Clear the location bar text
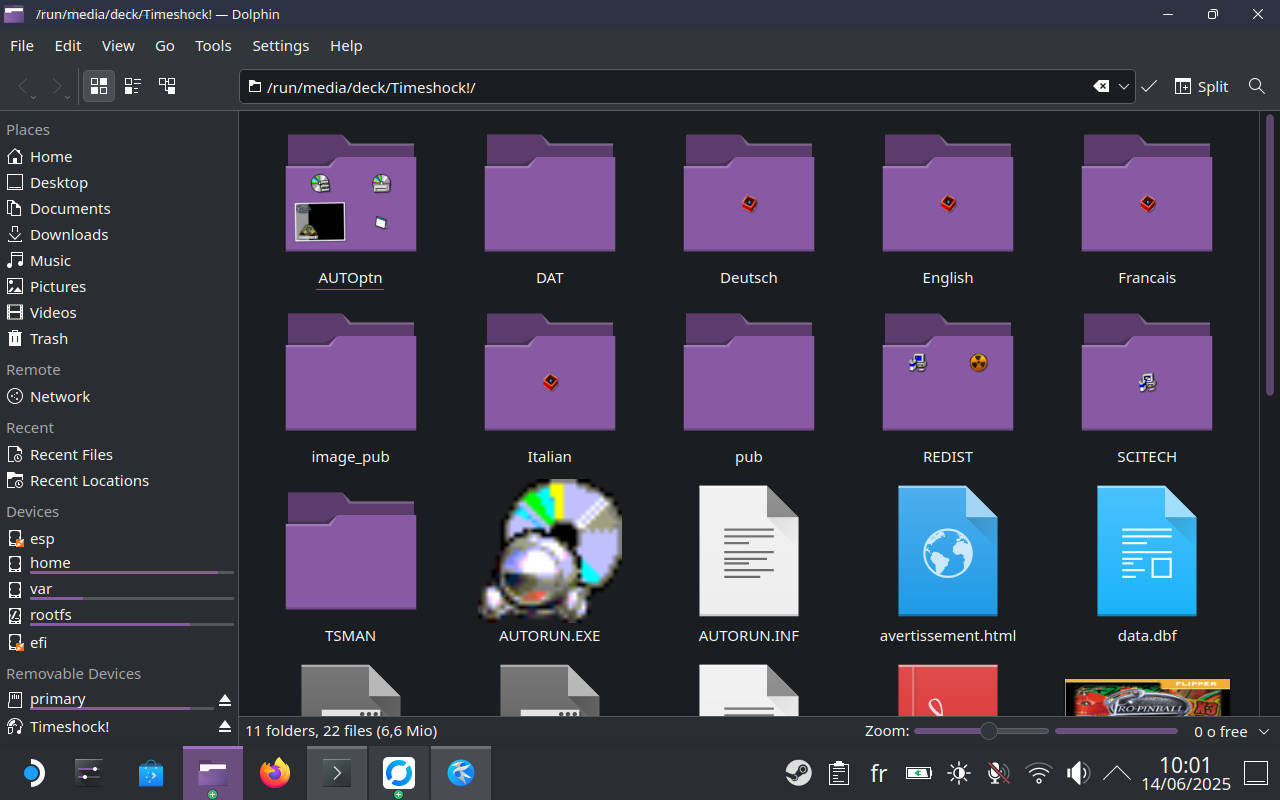The height and width of the screenshot is (800, 1280). tap(1101, 87)
